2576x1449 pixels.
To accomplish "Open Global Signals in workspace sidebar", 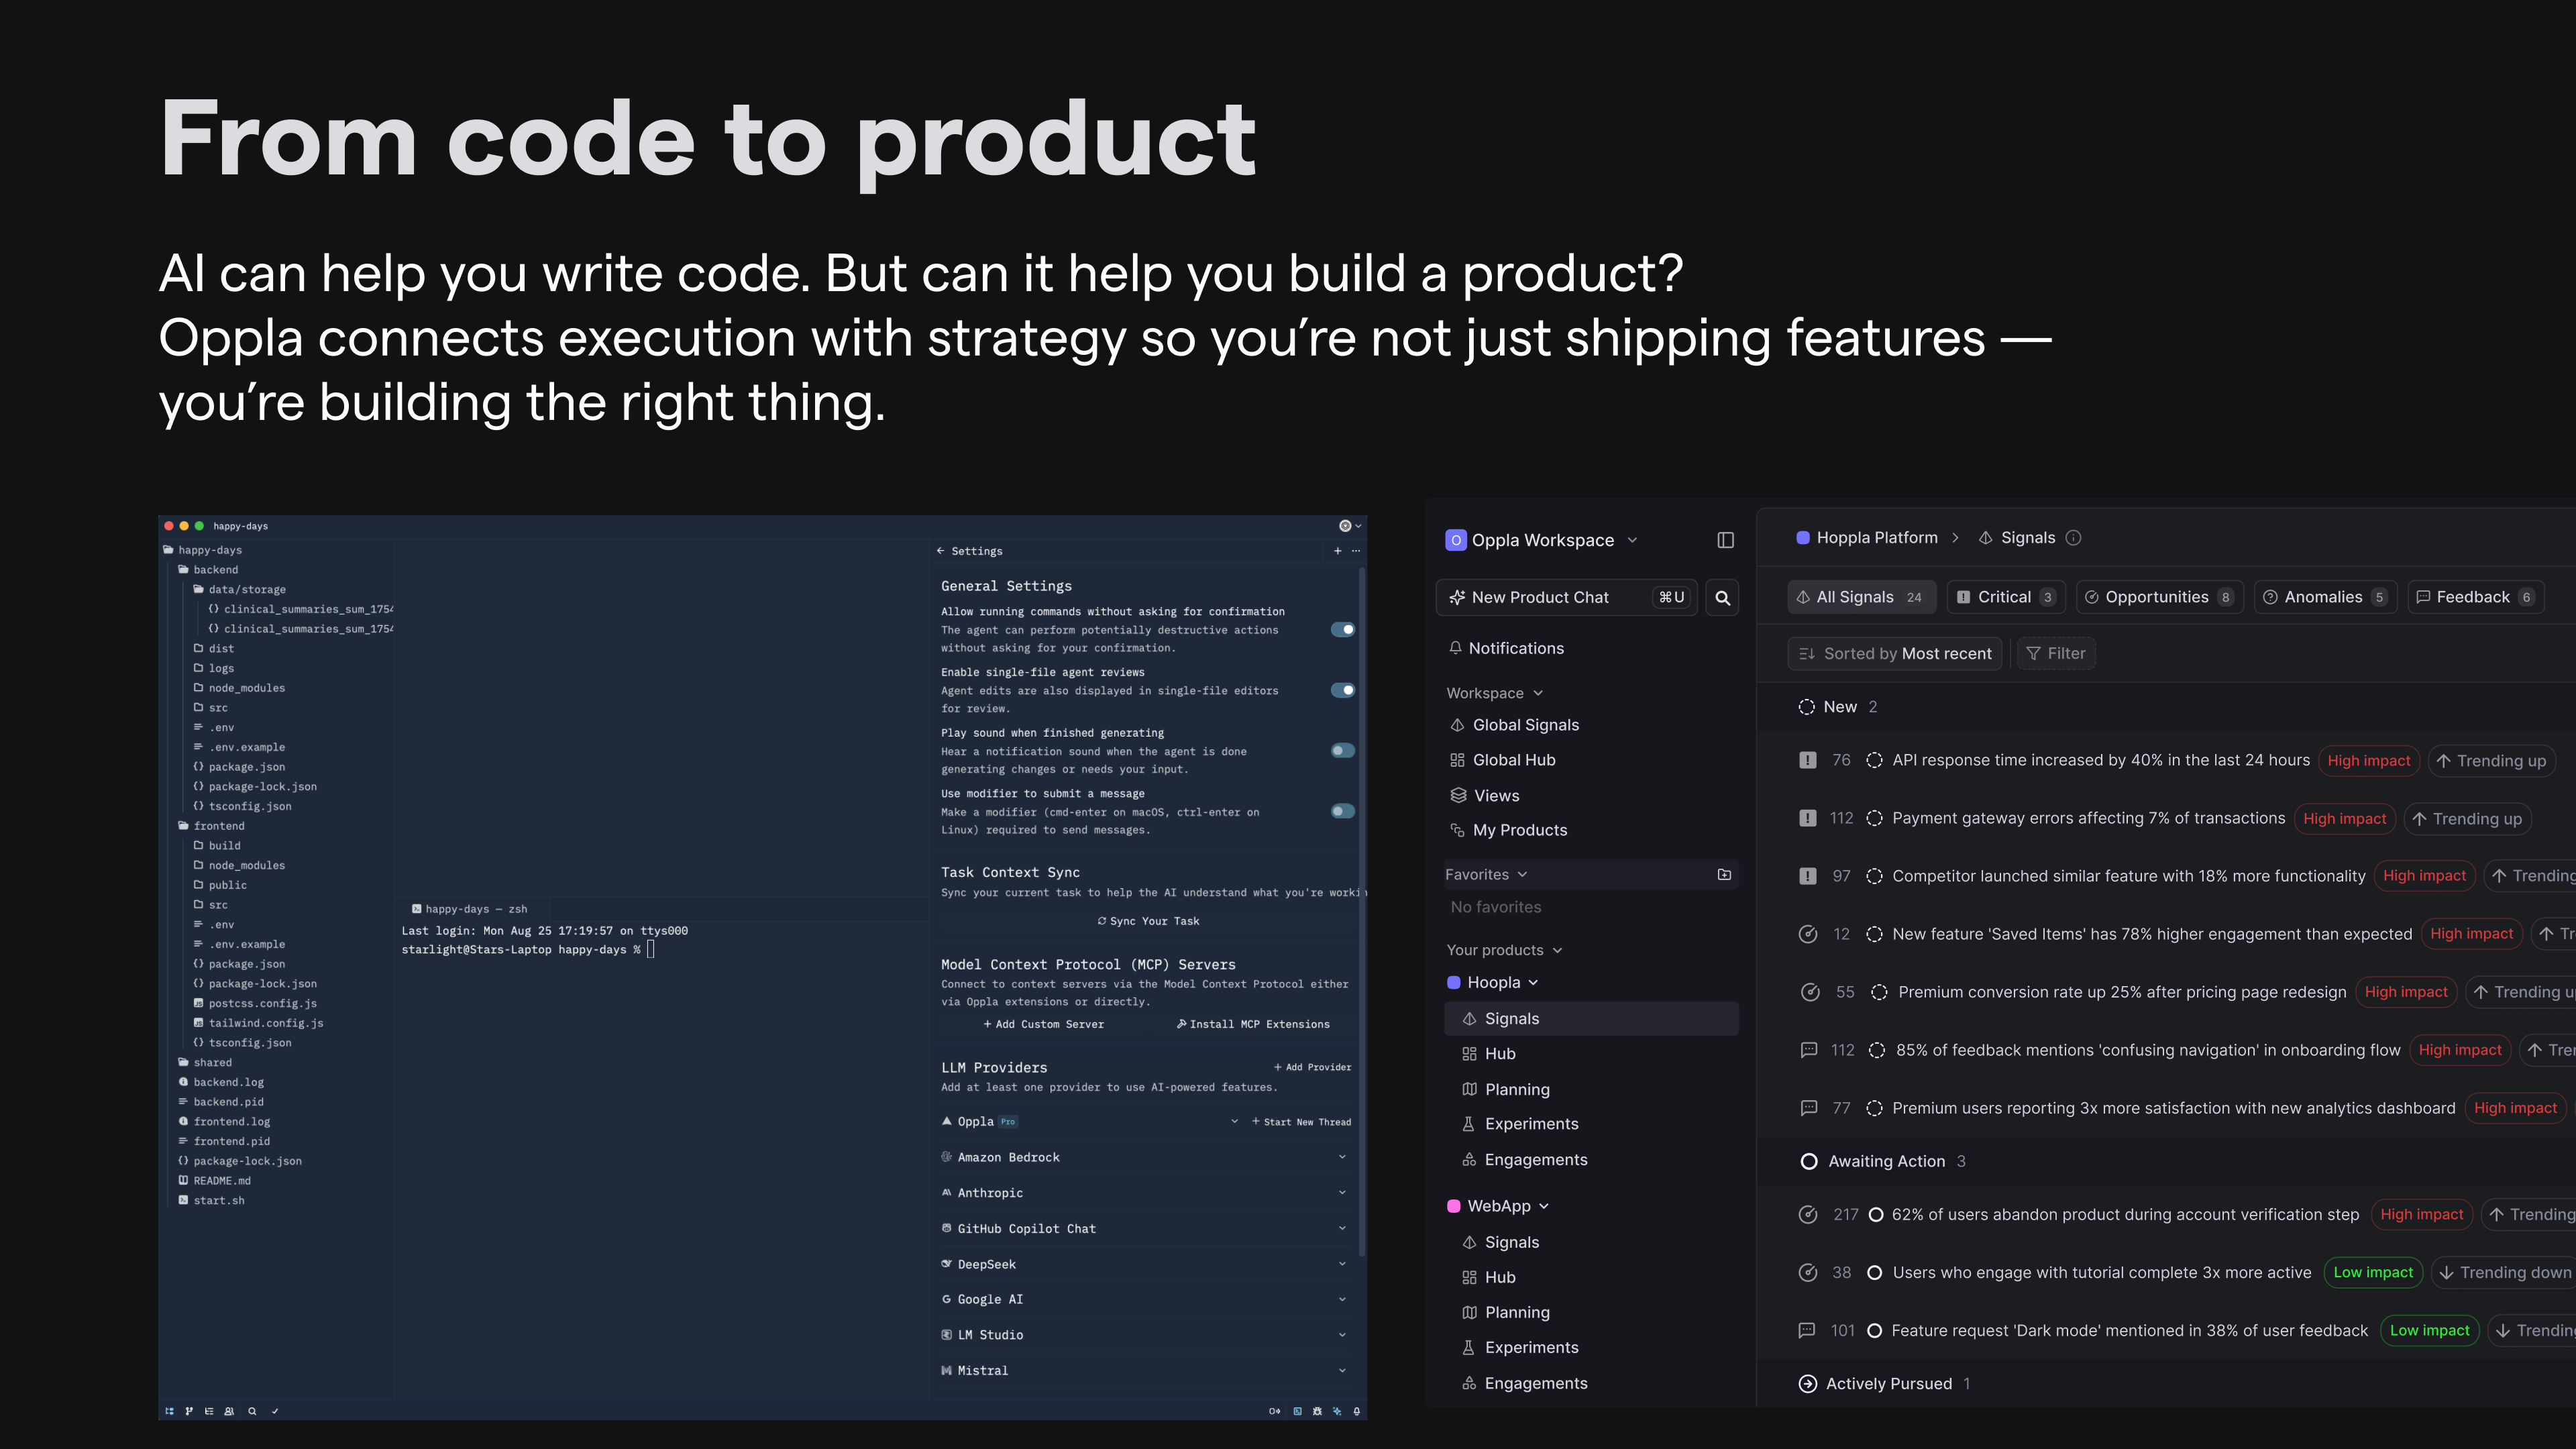I will tap(1514, 725).
